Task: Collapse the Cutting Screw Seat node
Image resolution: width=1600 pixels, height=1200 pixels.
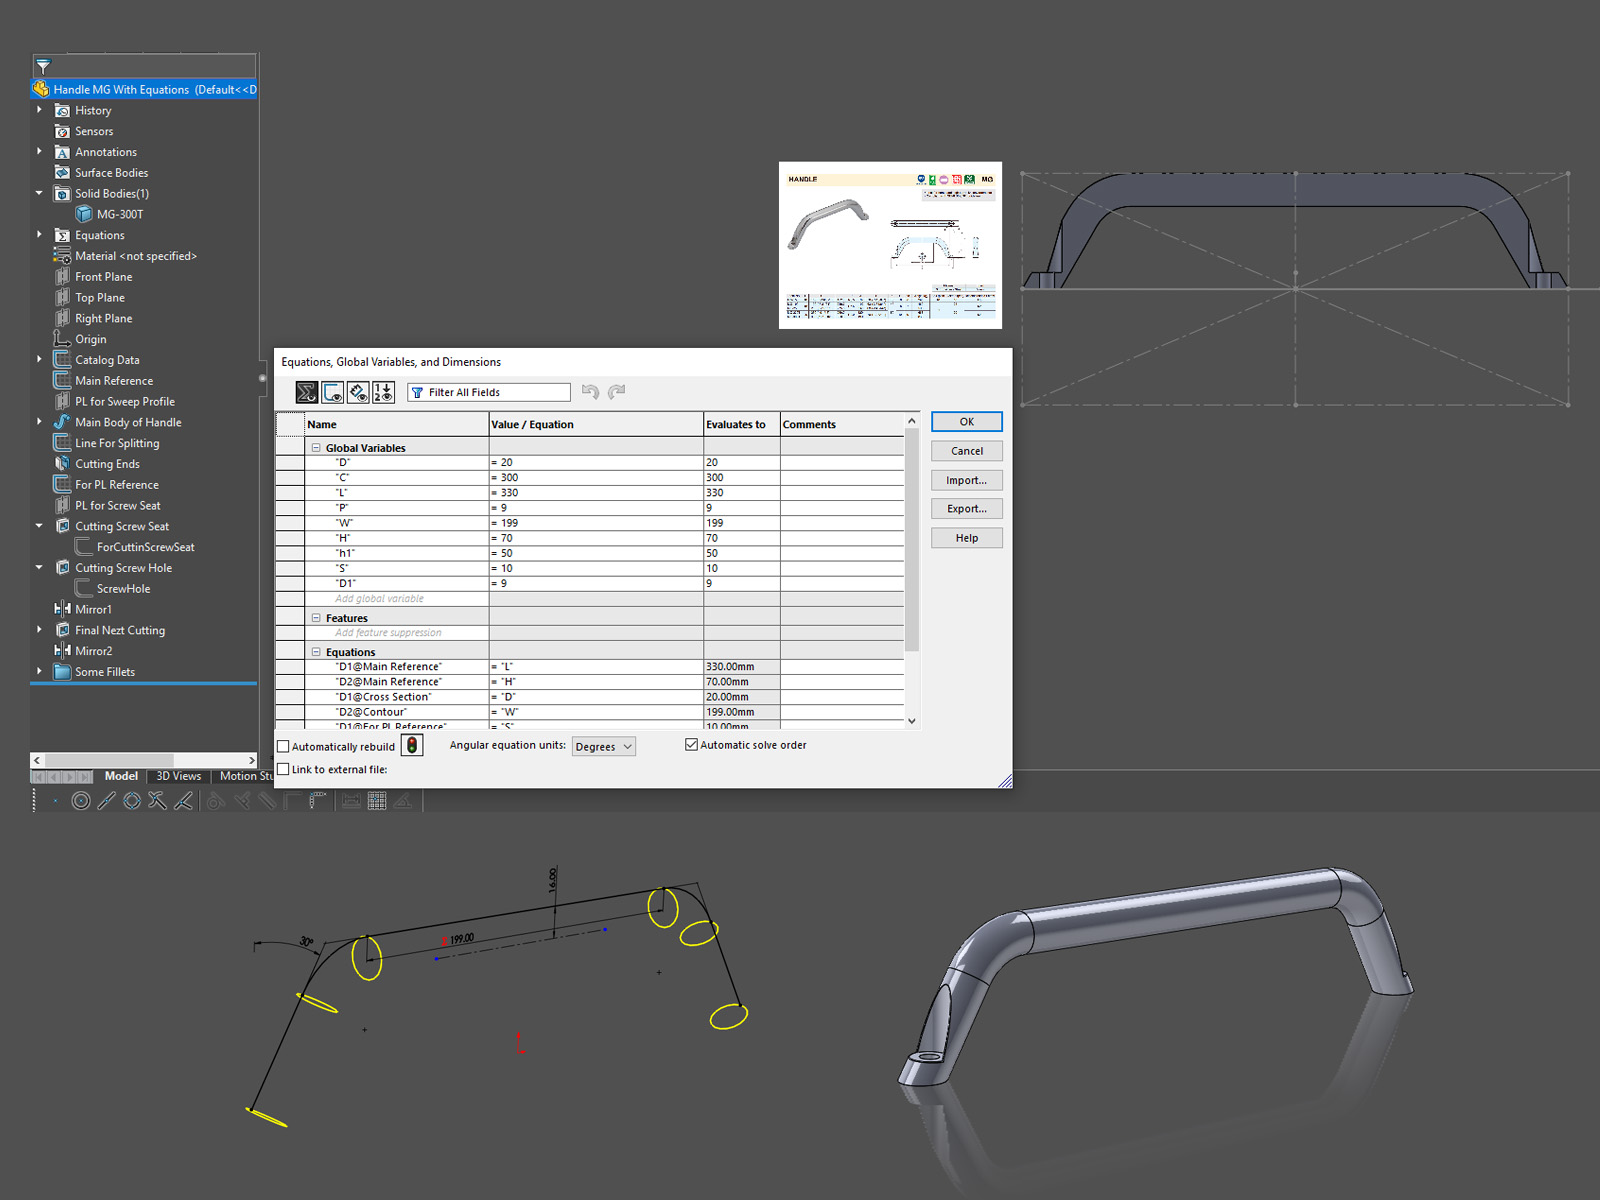Action: 40,526
